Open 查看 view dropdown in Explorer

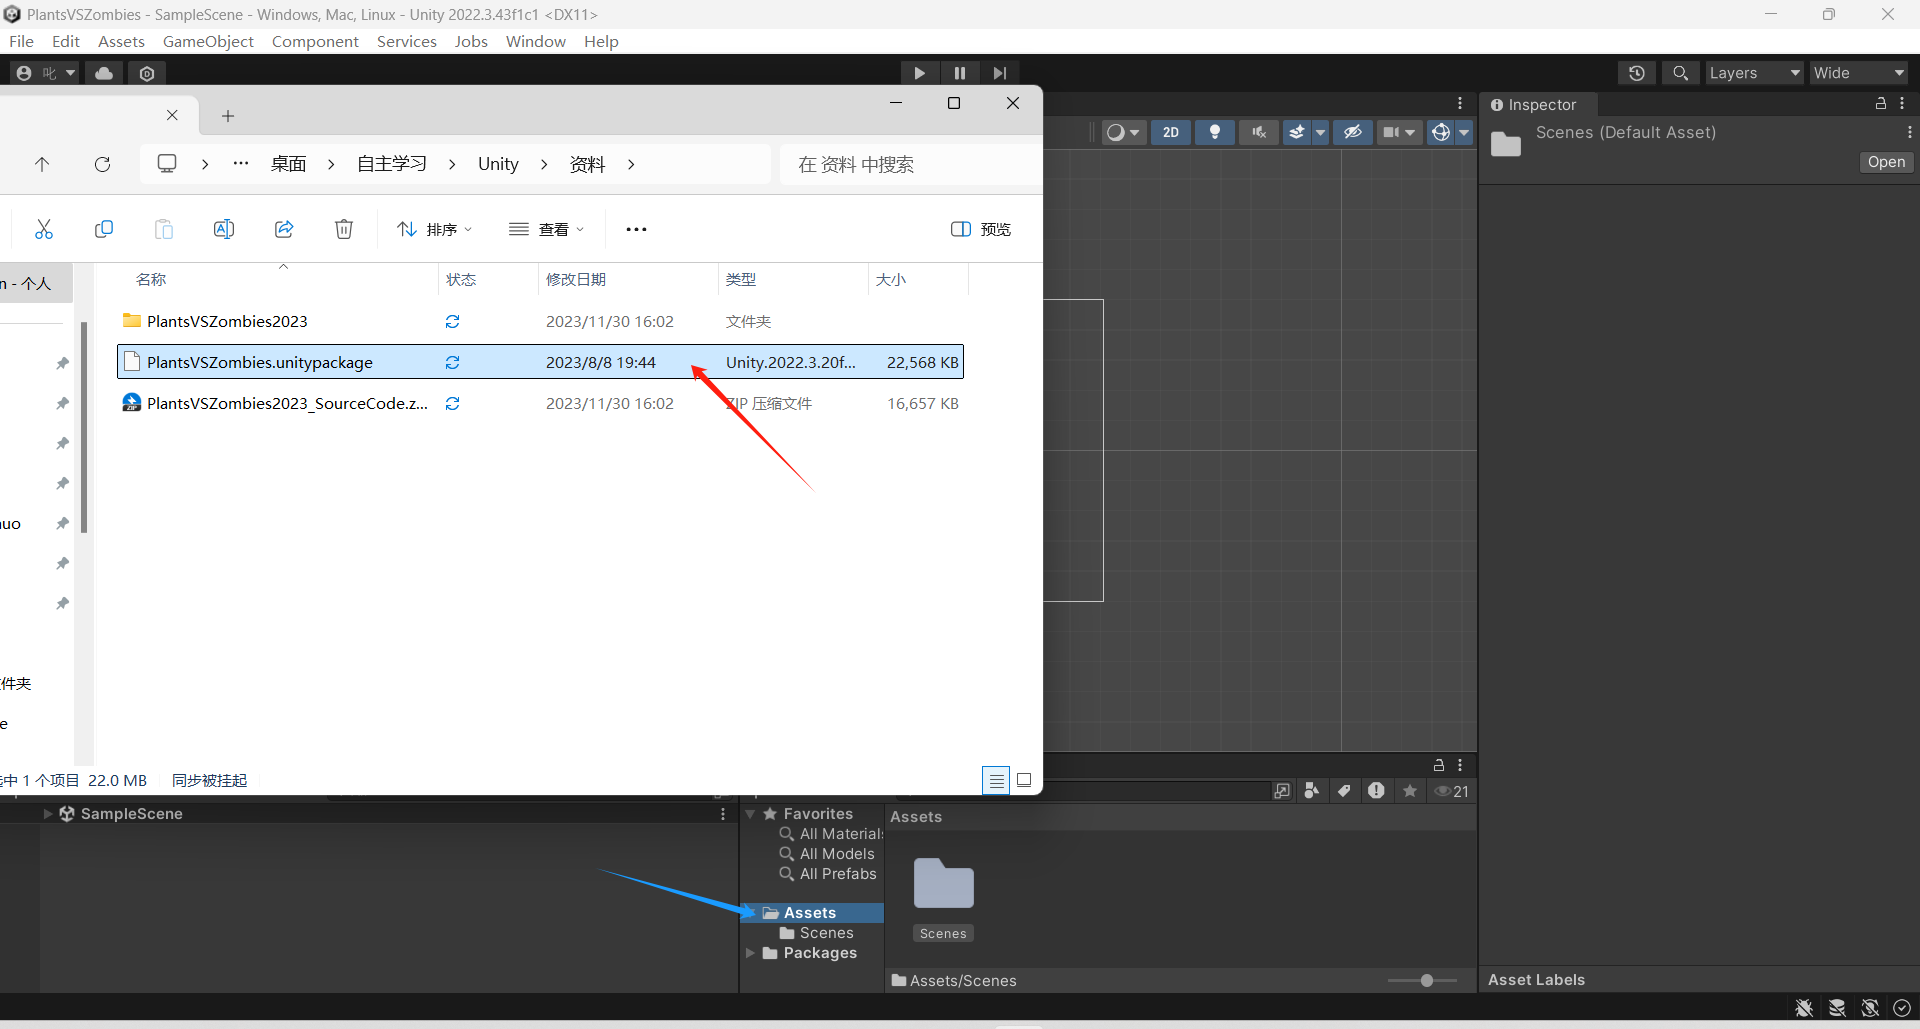click(x=546, y=229)
